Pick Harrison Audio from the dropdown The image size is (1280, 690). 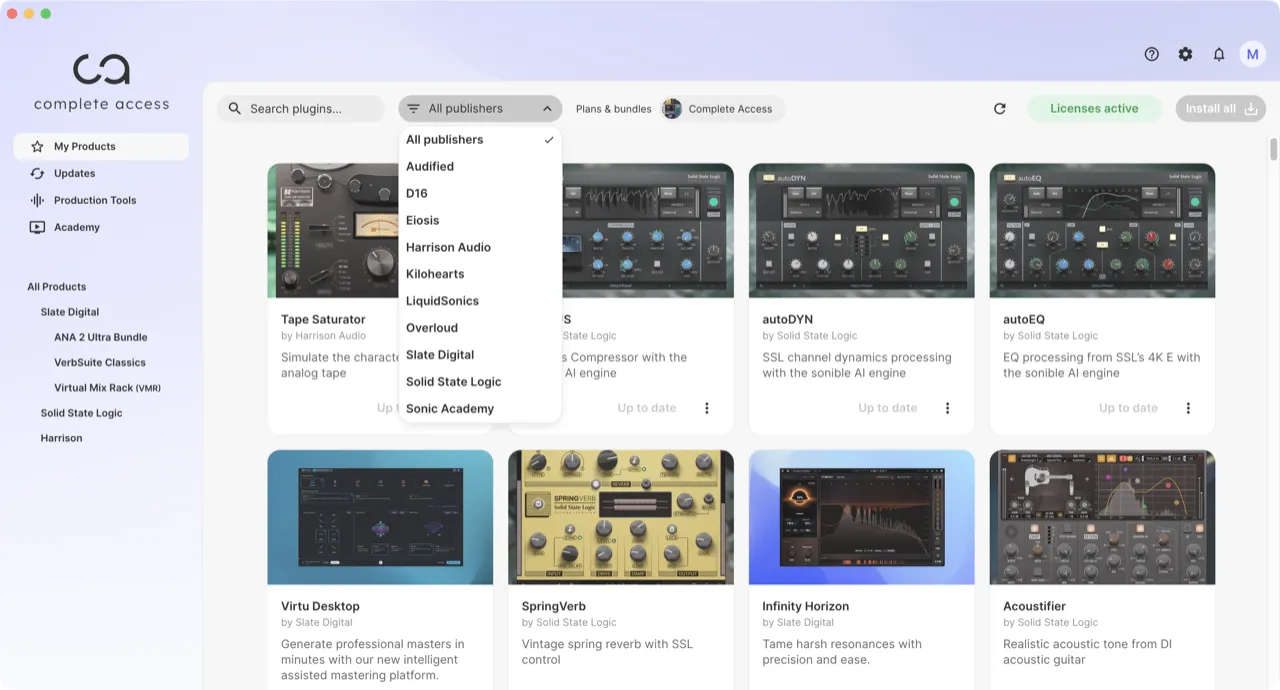448,247
